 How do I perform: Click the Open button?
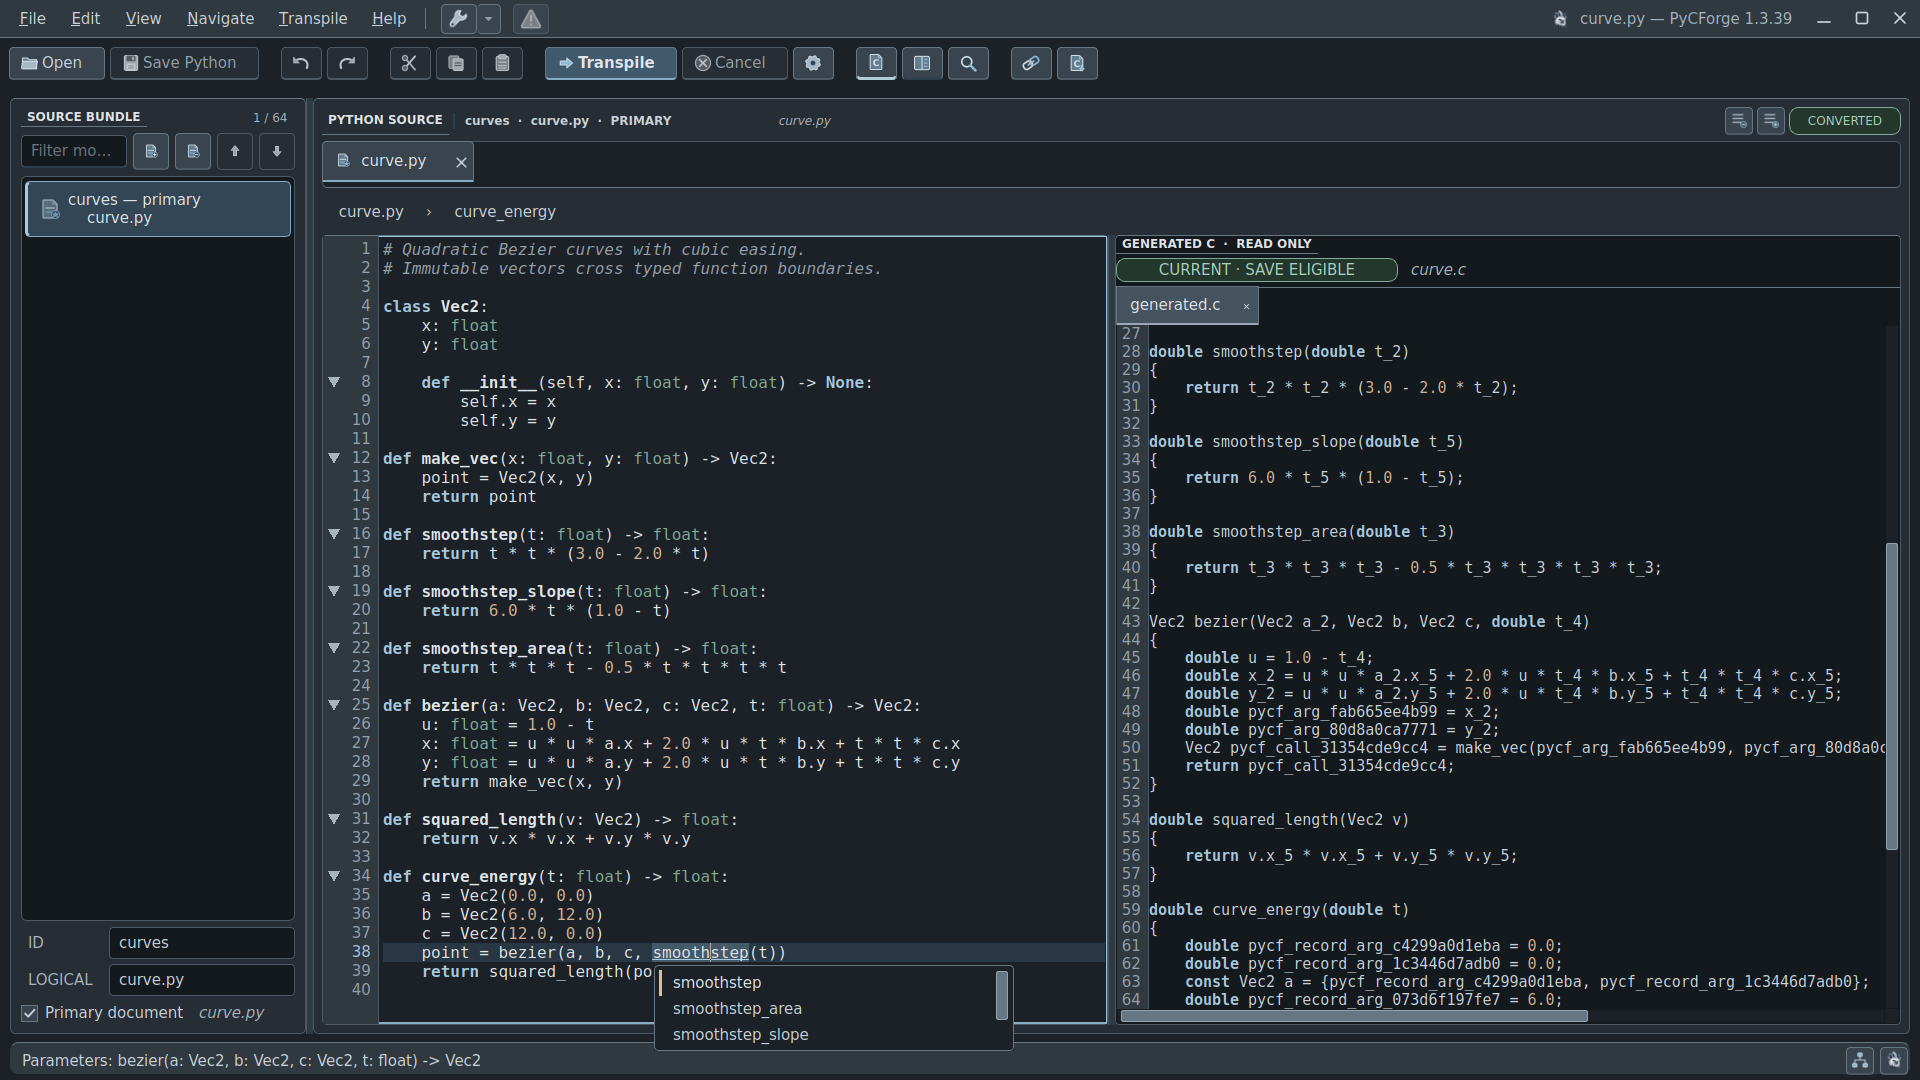(56, 63)
